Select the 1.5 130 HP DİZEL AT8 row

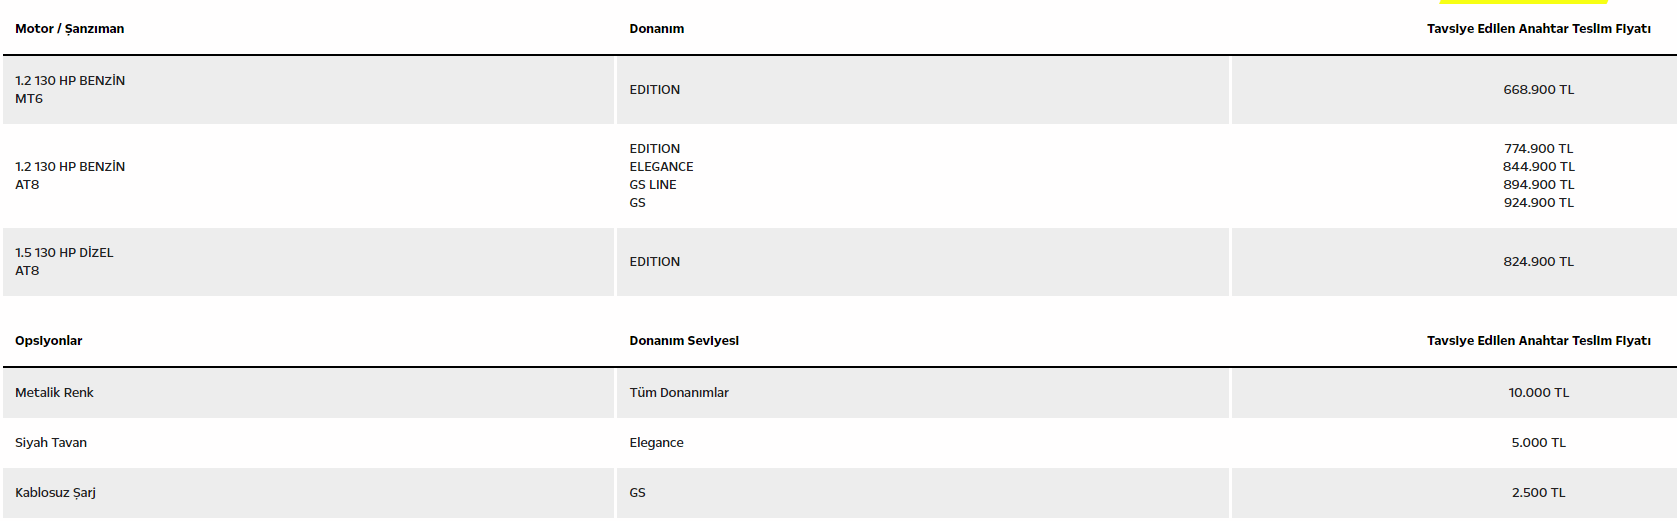(839, 262)
